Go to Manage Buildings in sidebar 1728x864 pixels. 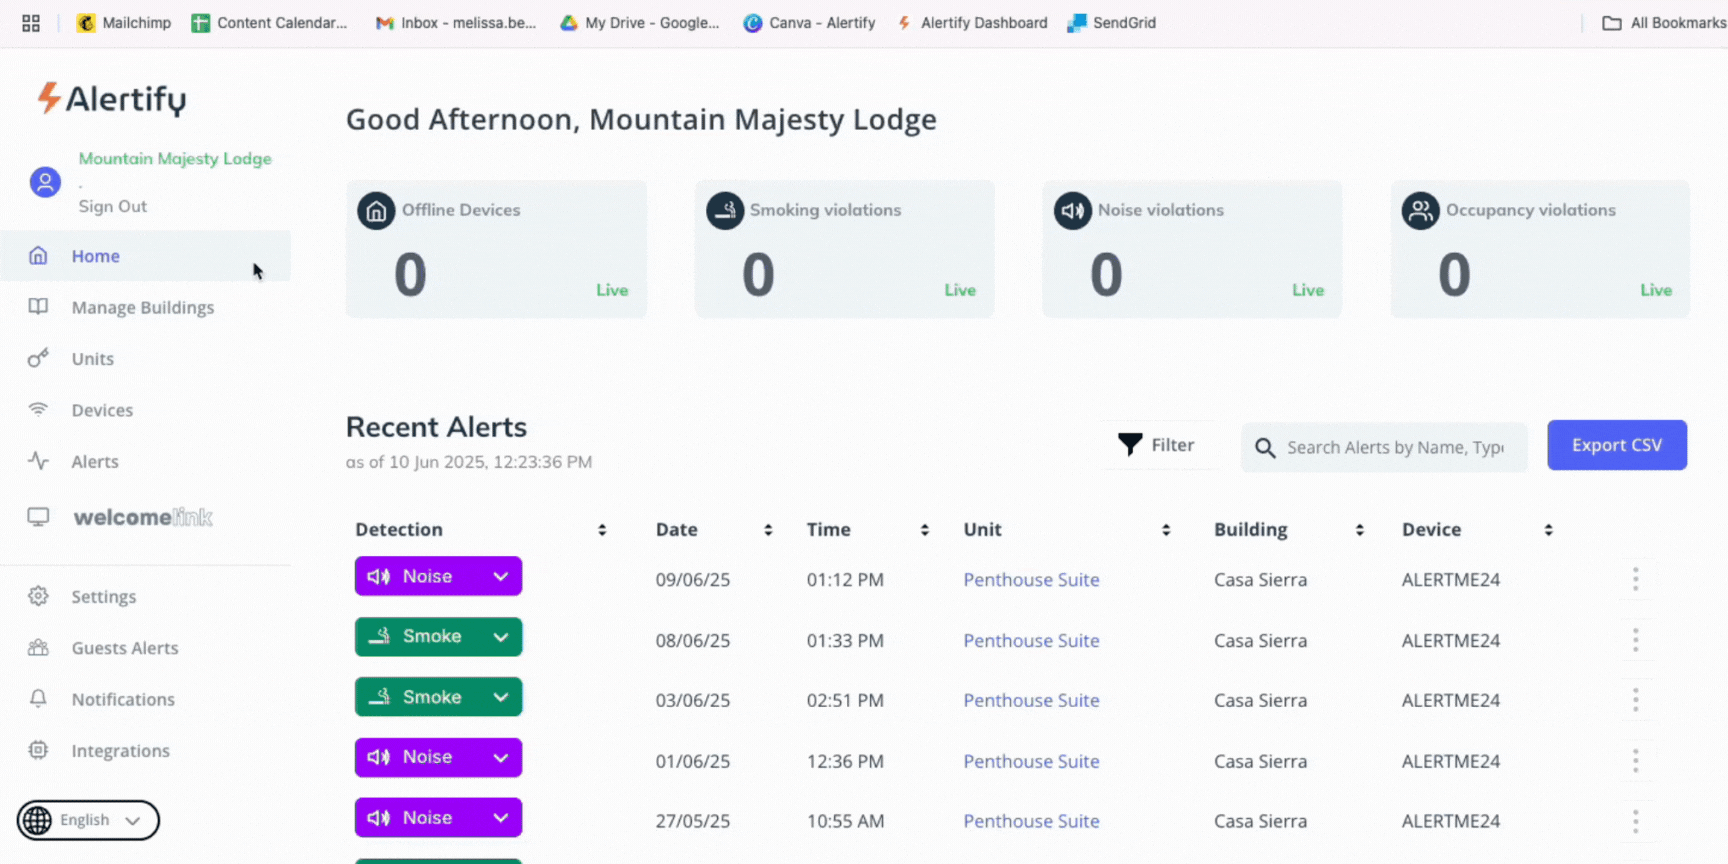[142, 307]
